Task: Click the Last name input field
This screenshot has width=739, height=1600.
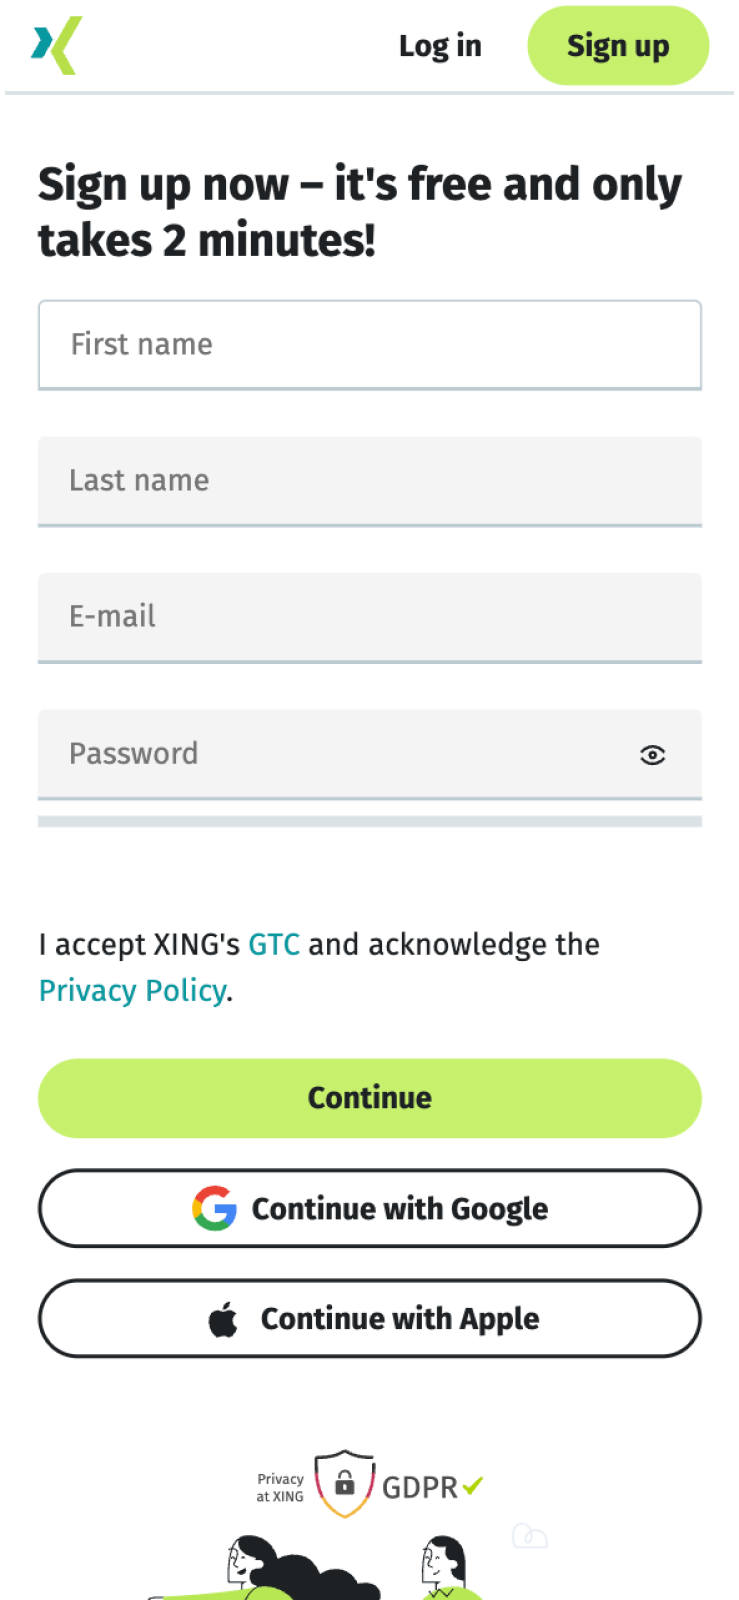Action: click(x=370, y=480)
